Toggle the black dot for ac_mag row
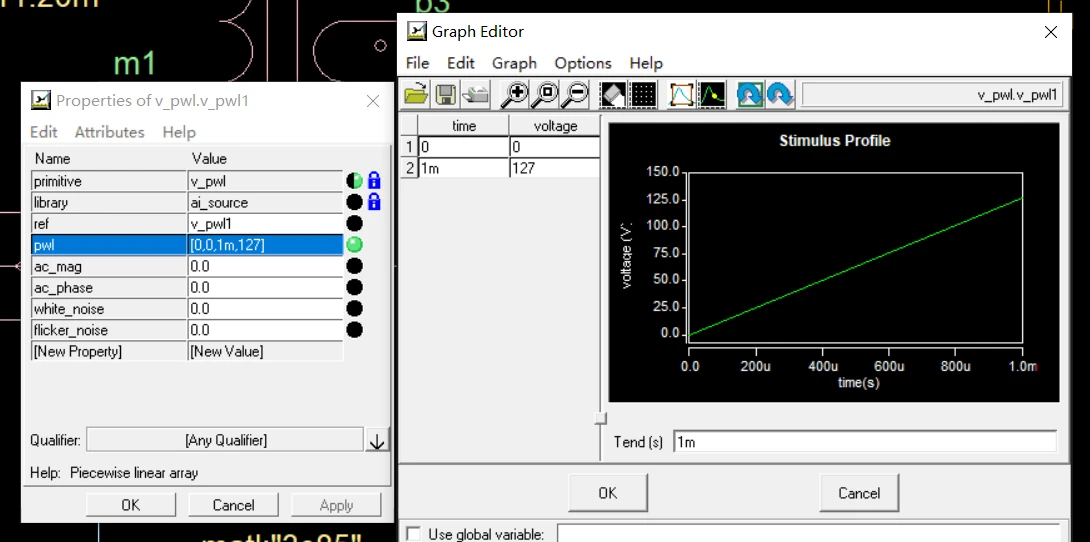This screenshot has height=542, width=1090. point(355,266)
